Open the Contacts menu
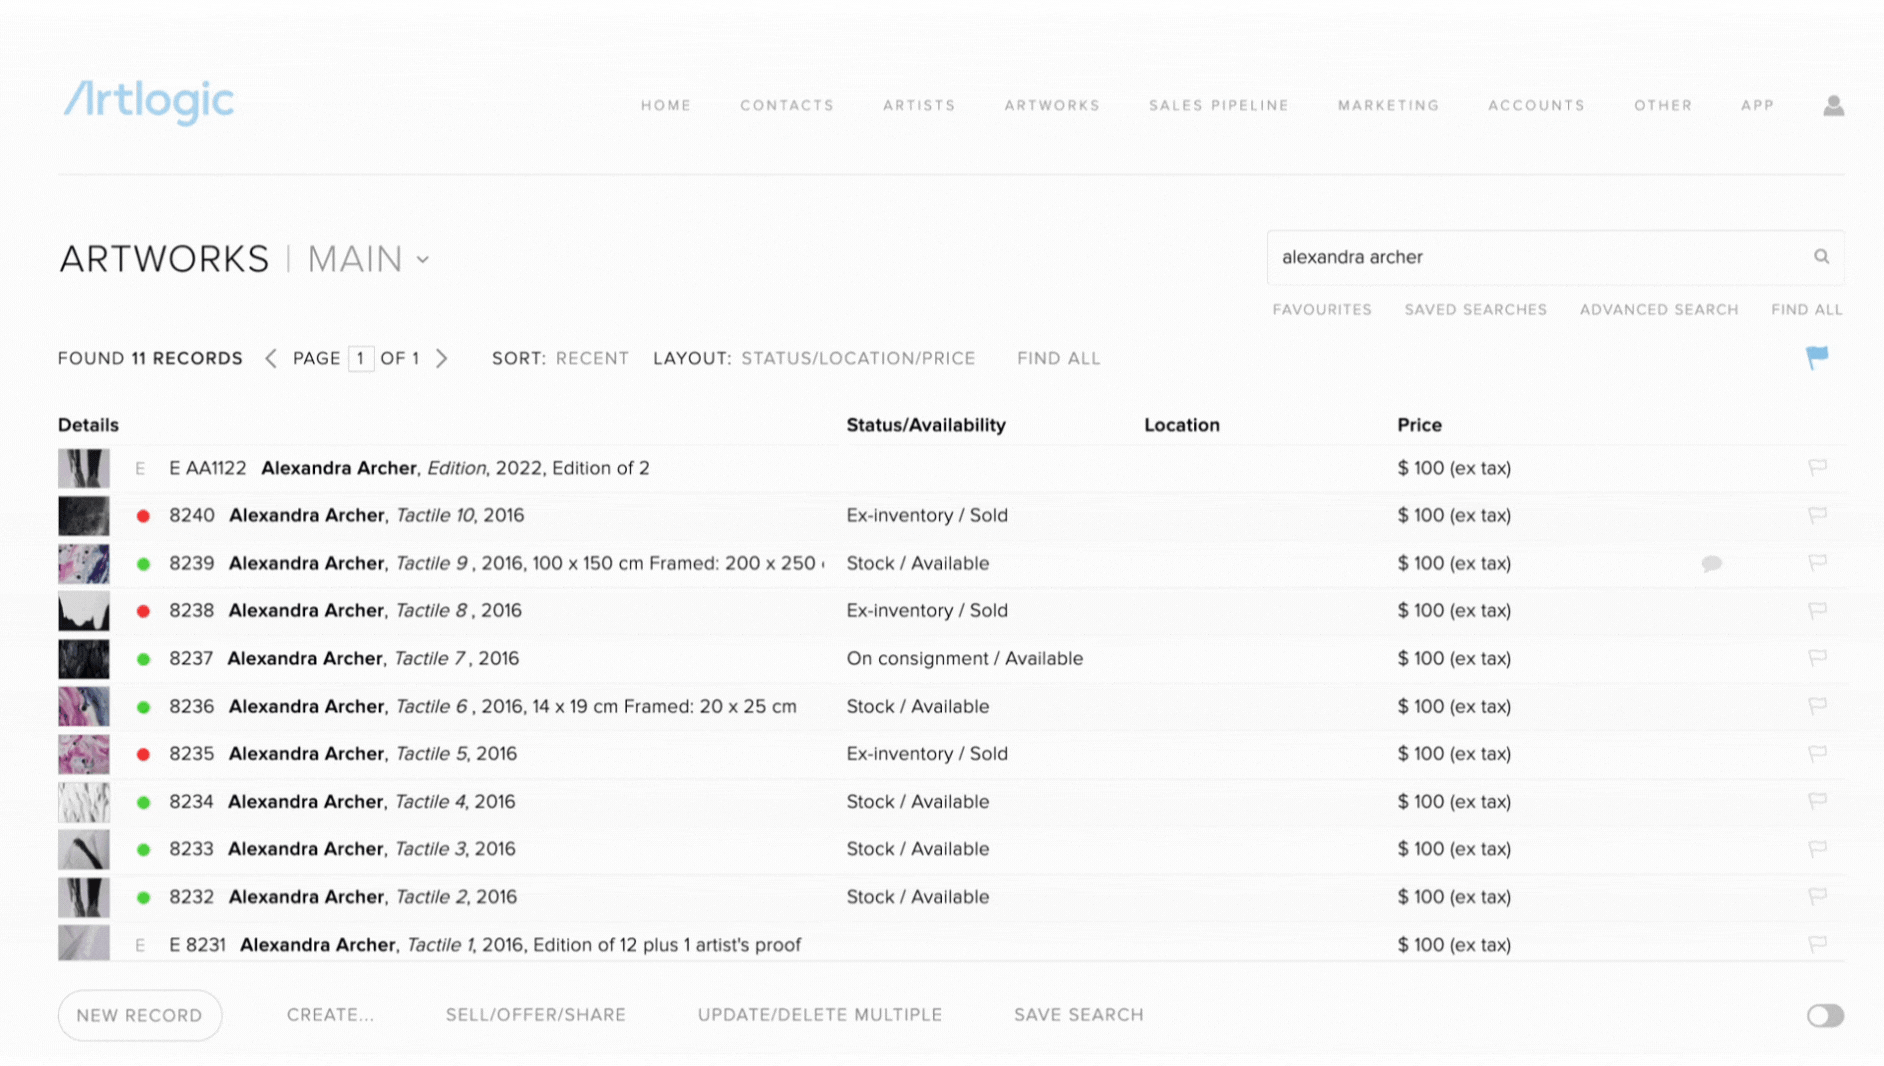 [x=786, y=105]
